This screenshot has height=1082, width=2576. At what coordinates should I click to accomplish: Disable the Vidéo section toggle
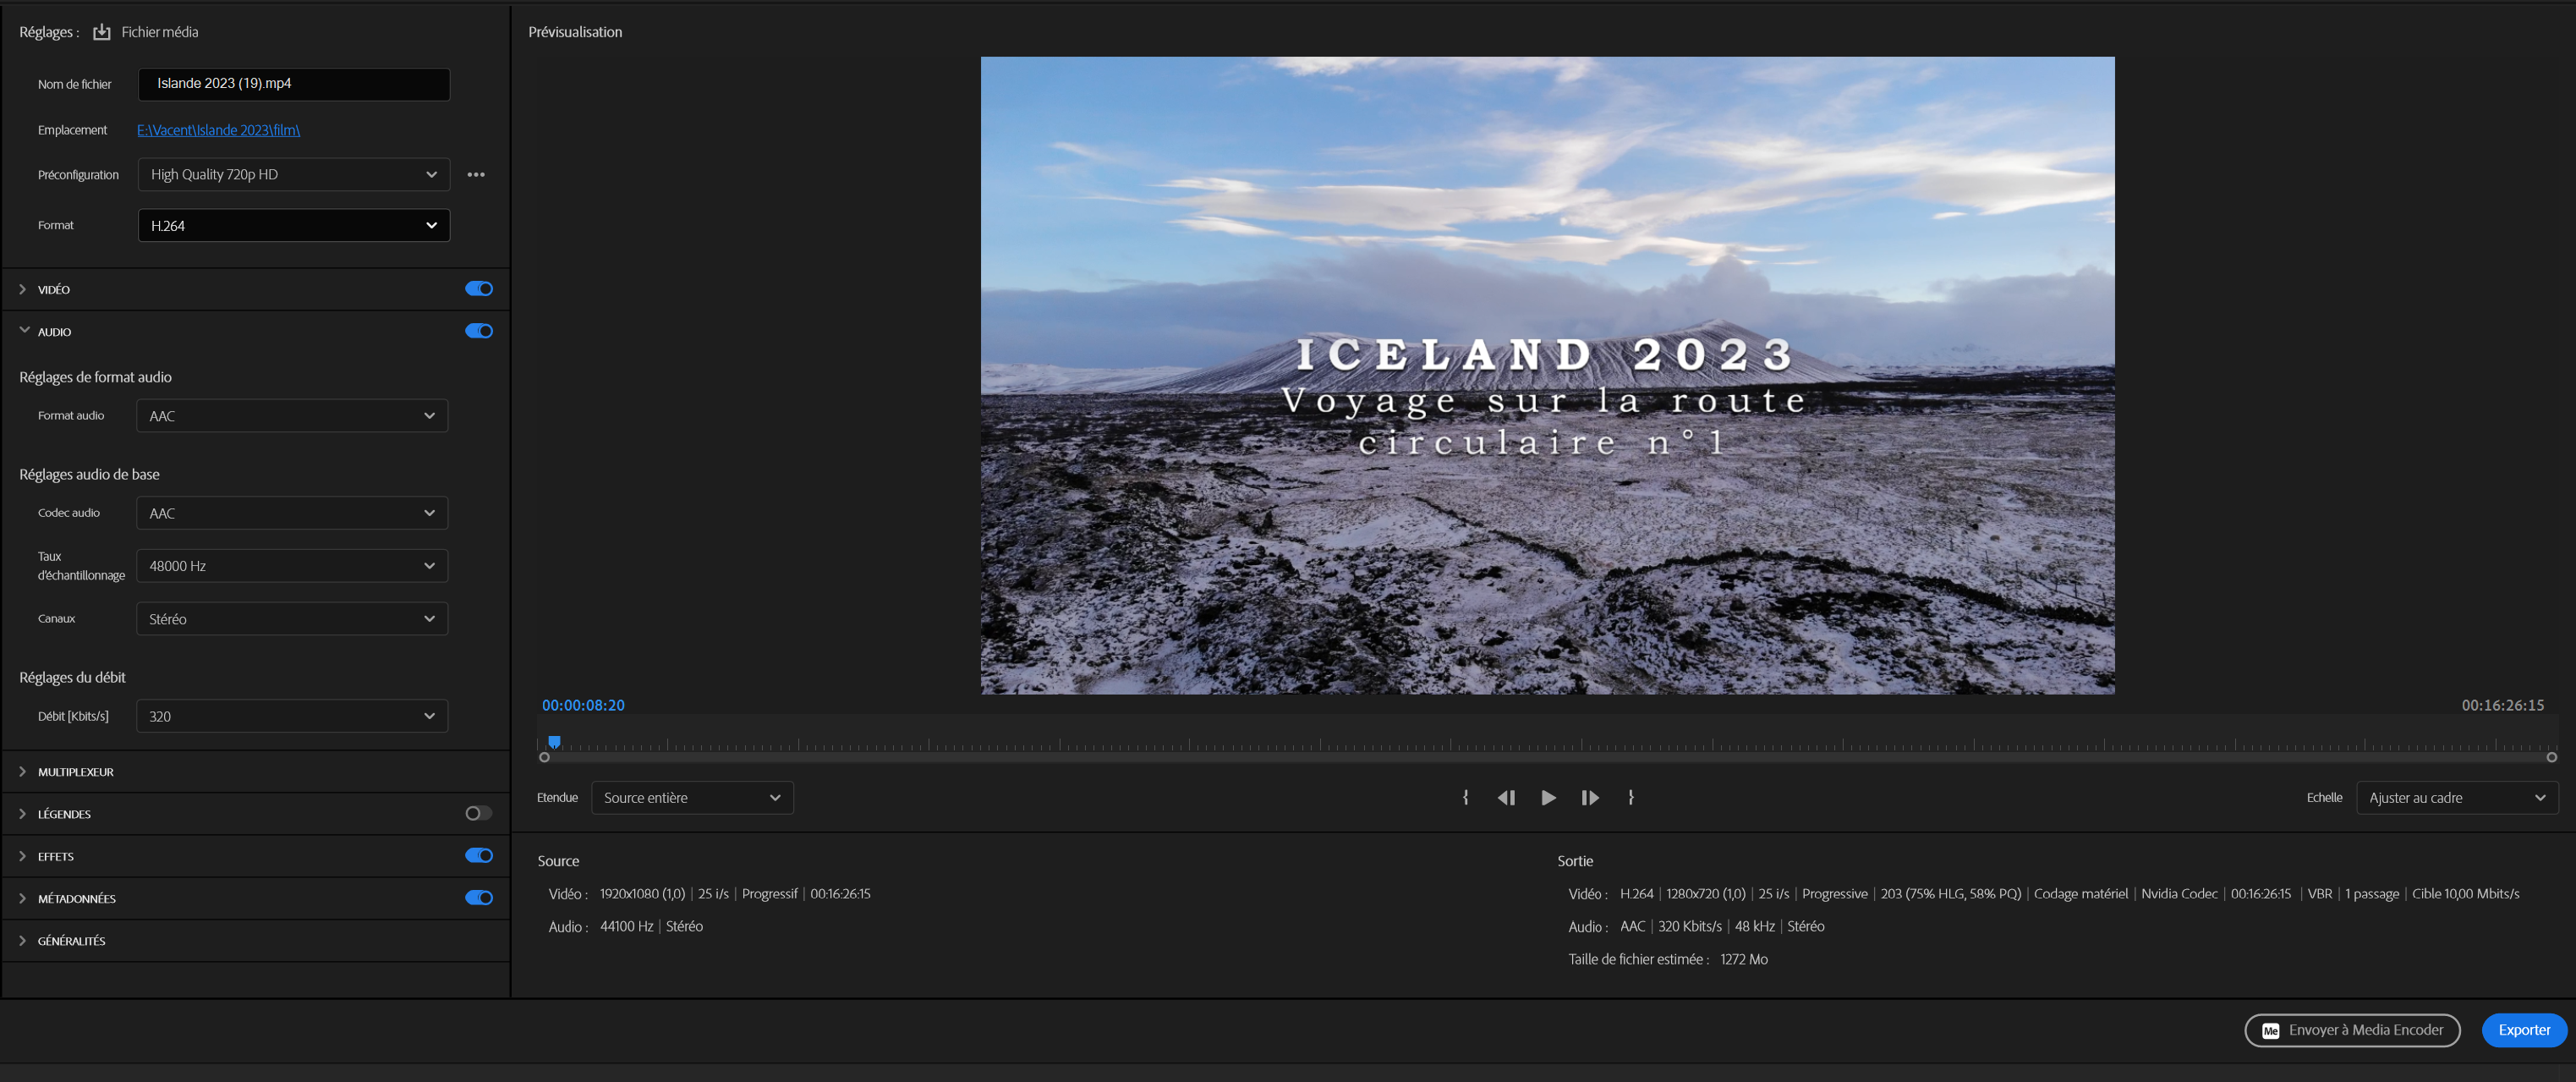pyautogui.click(x=479, y=289)
